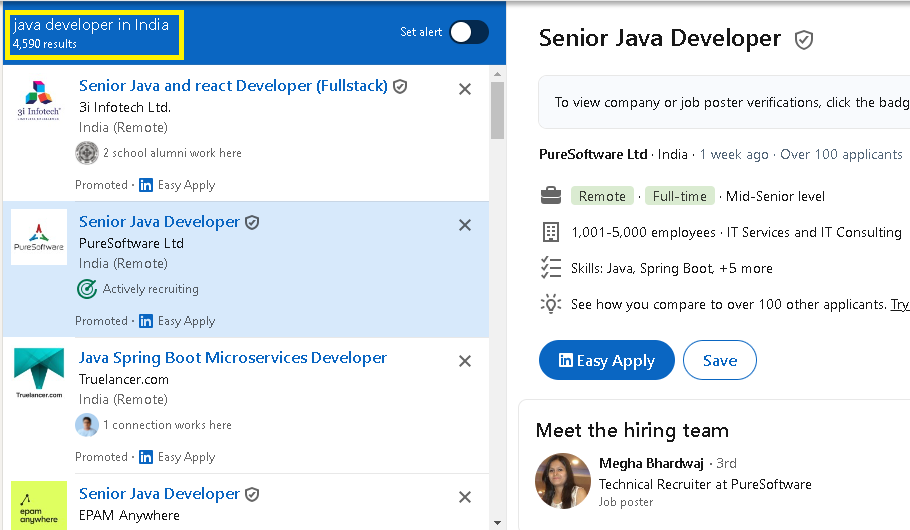
Task: Click building icon beside employee count
Action: coord(551,232)
